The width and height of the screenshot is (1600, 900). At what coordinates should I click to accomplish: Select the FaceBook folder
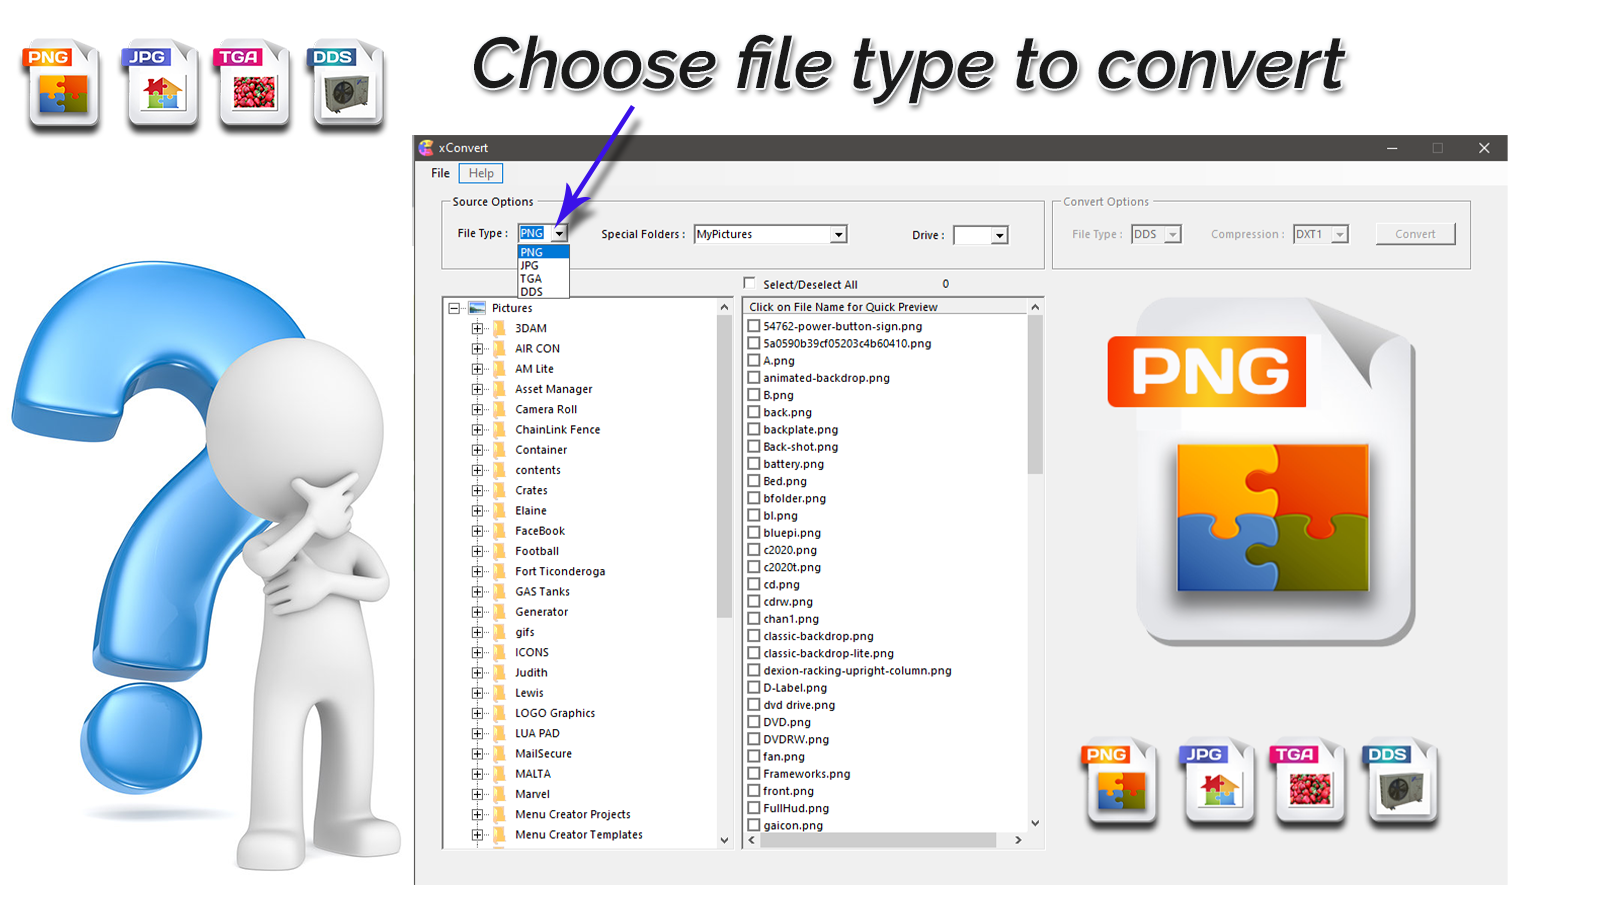tap(540, 531)
